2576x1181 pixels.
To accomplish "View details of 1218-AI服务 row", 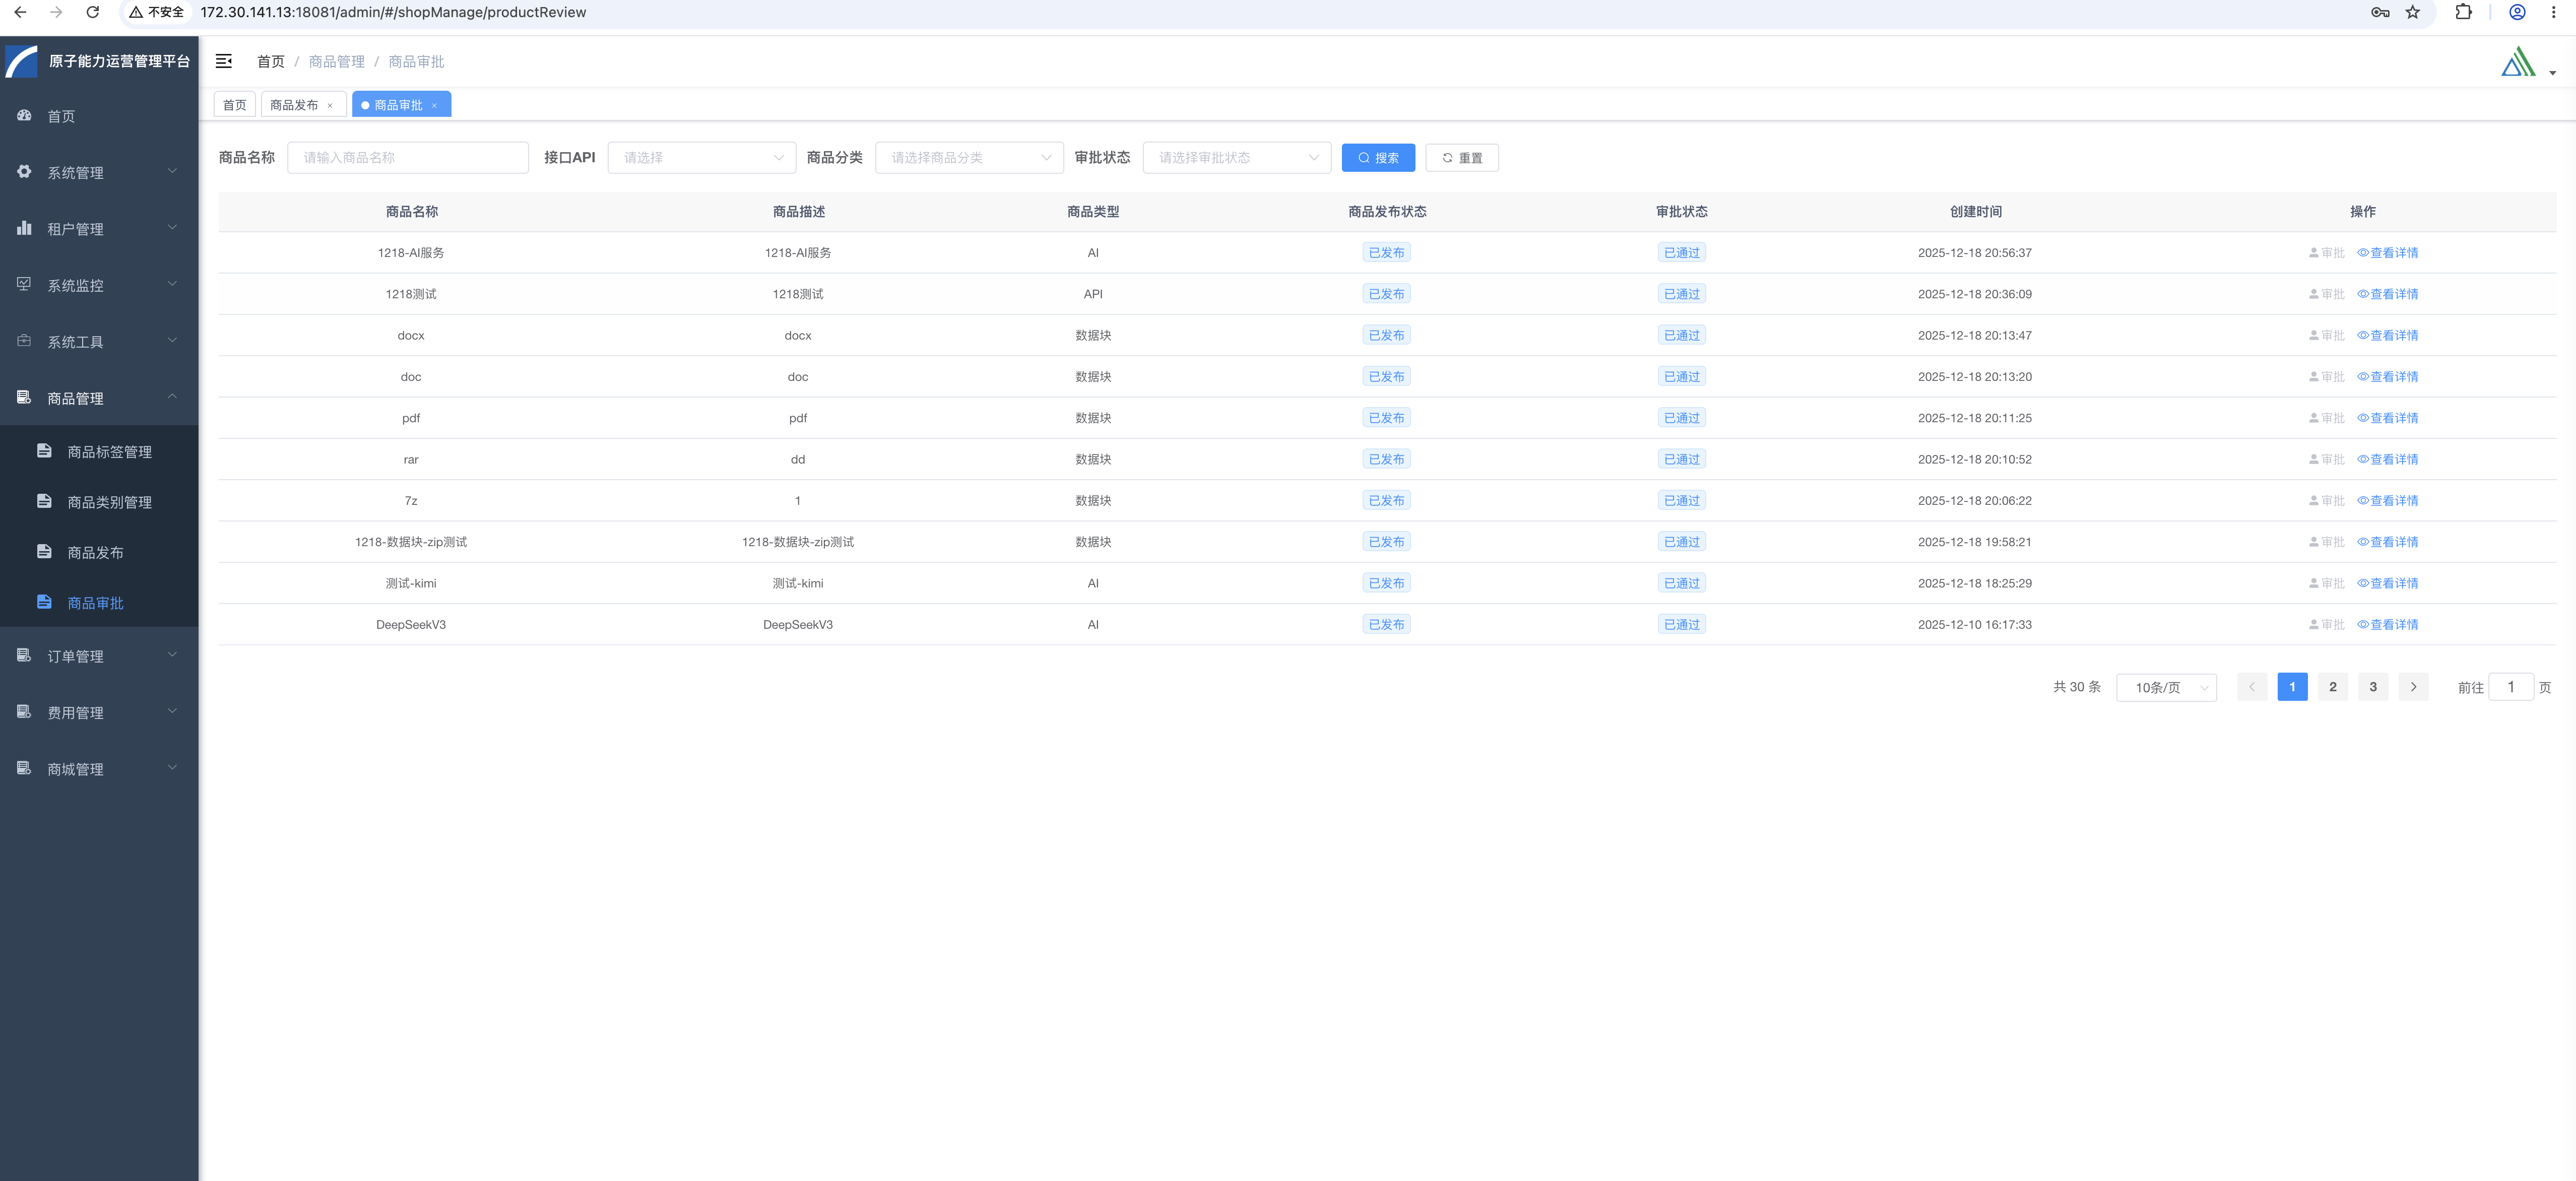I will coord(2388,253).
